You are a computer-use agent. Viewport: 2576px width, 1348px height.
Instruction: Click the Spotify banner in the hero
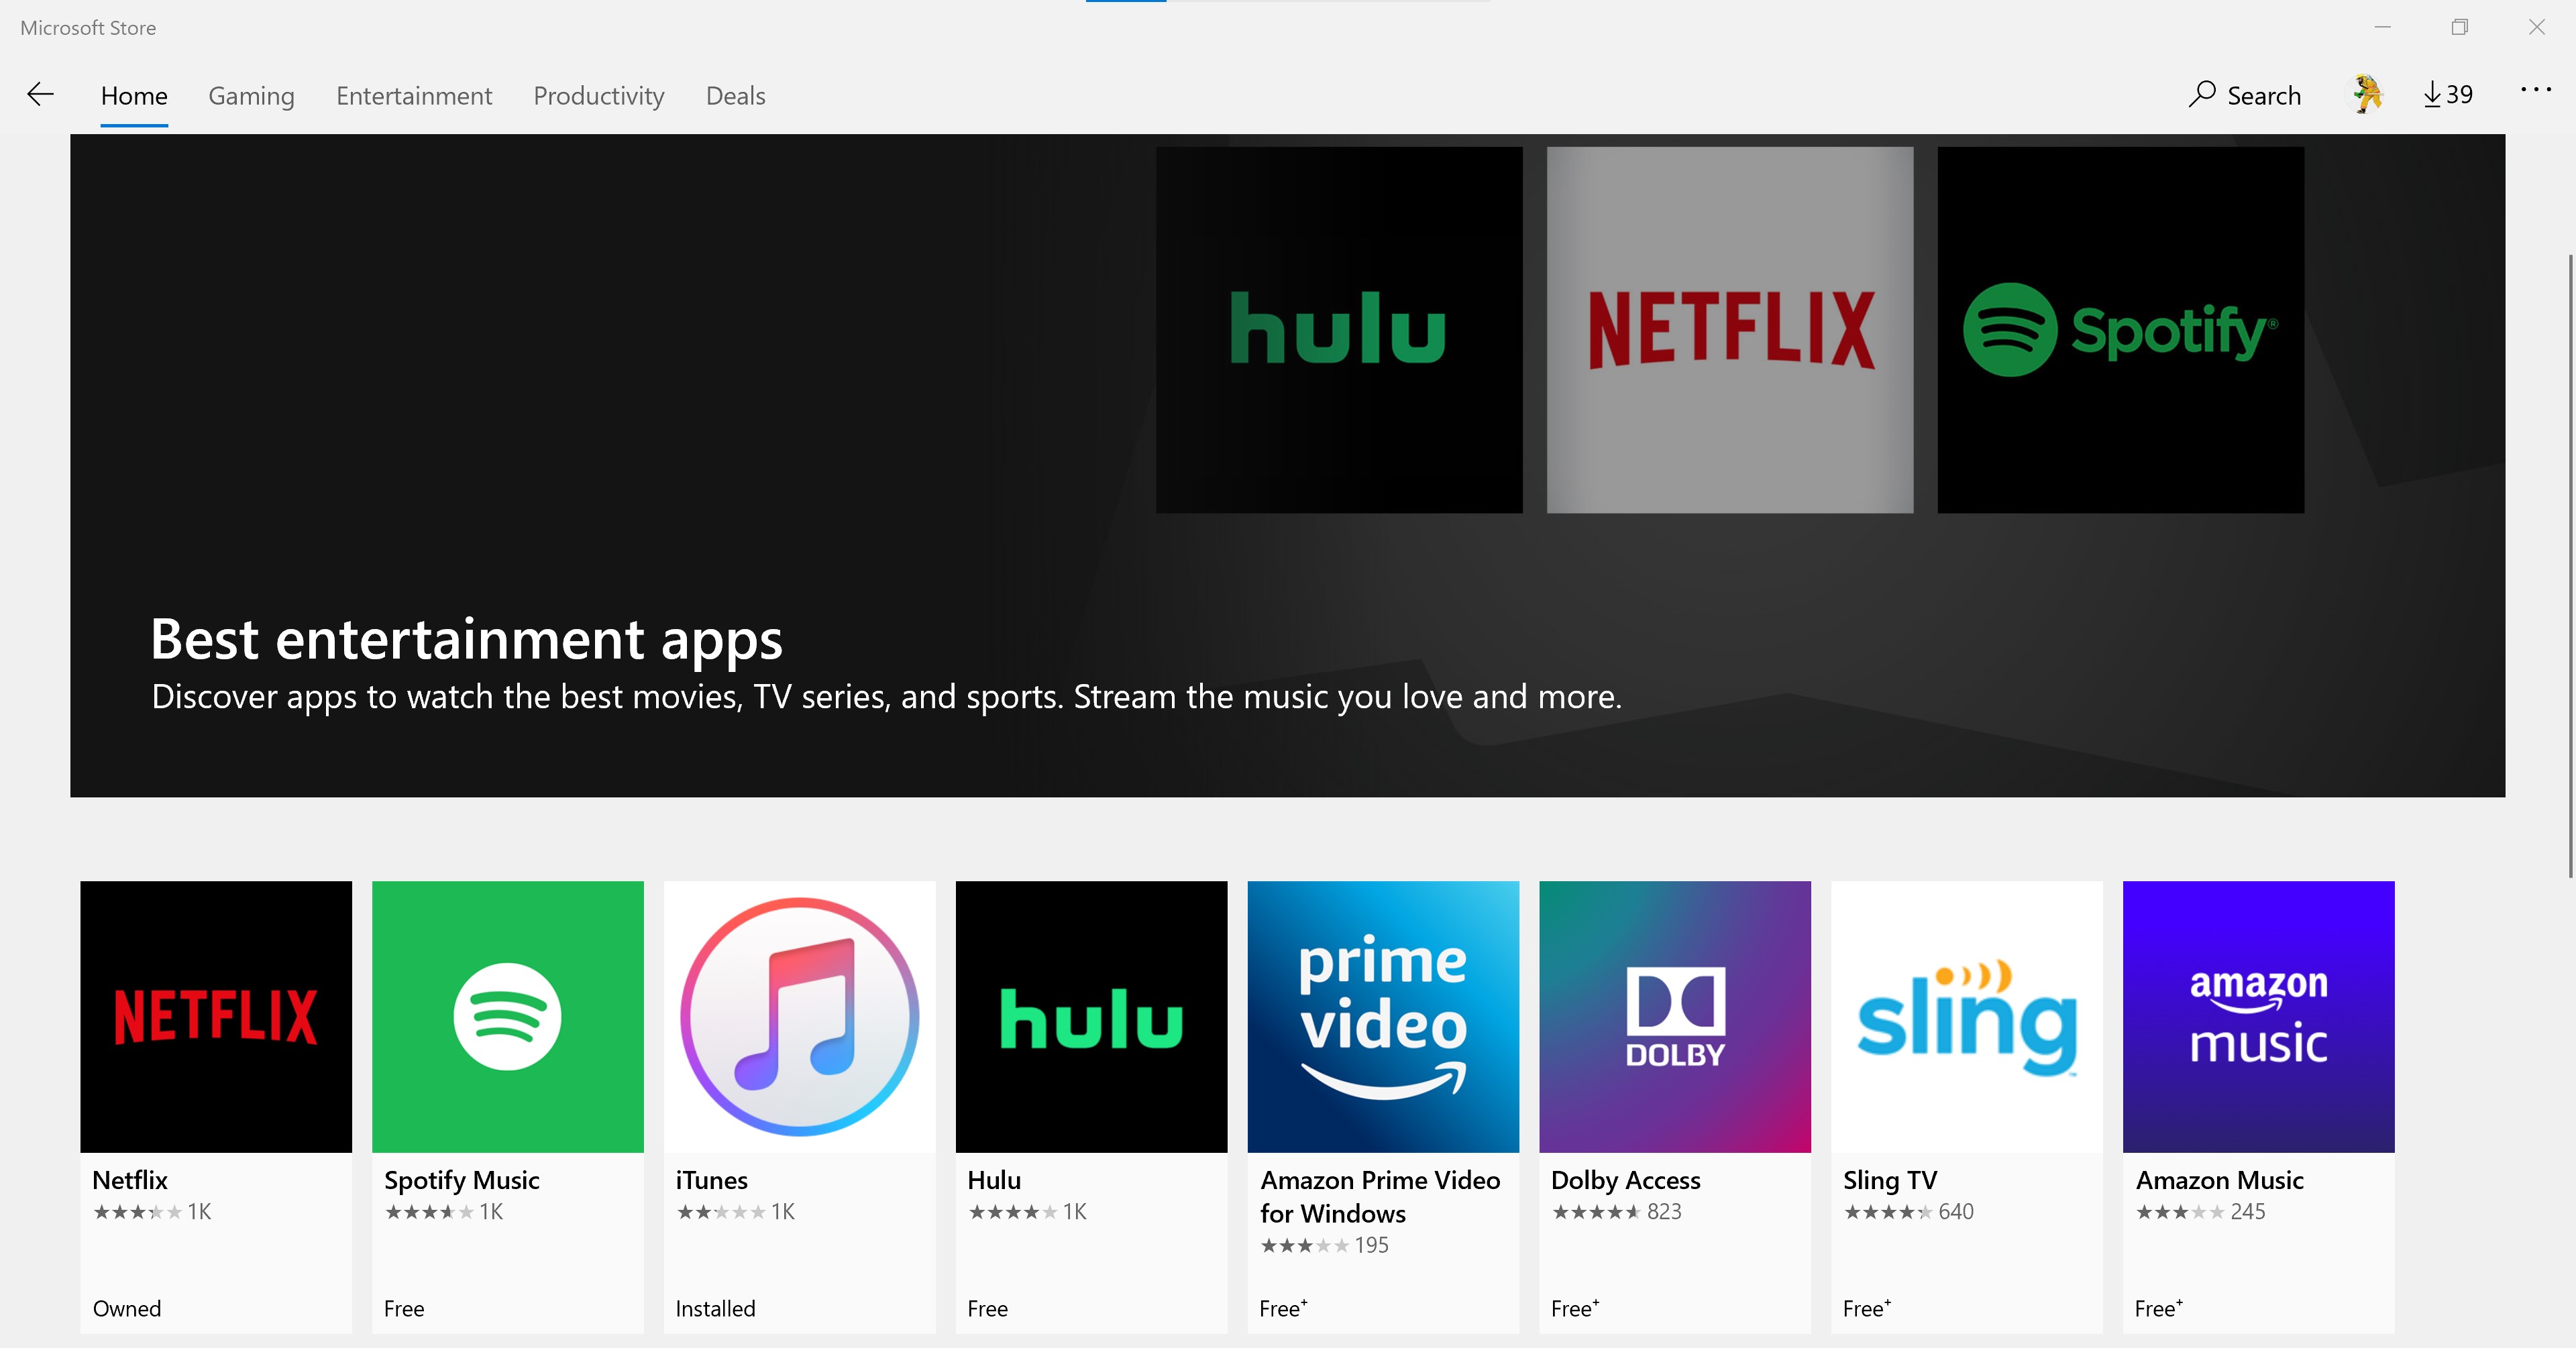2121,330
